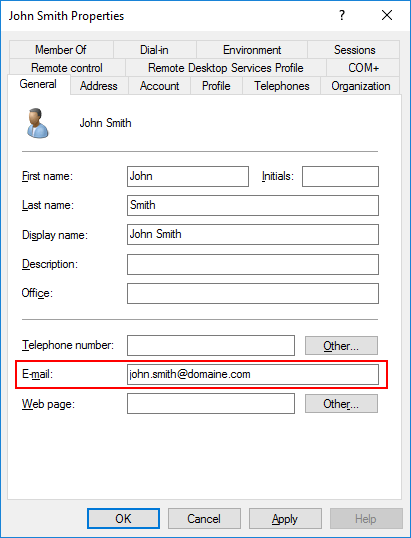Select the Initials input box
The image size is (411, 538).
coord(340,176)
